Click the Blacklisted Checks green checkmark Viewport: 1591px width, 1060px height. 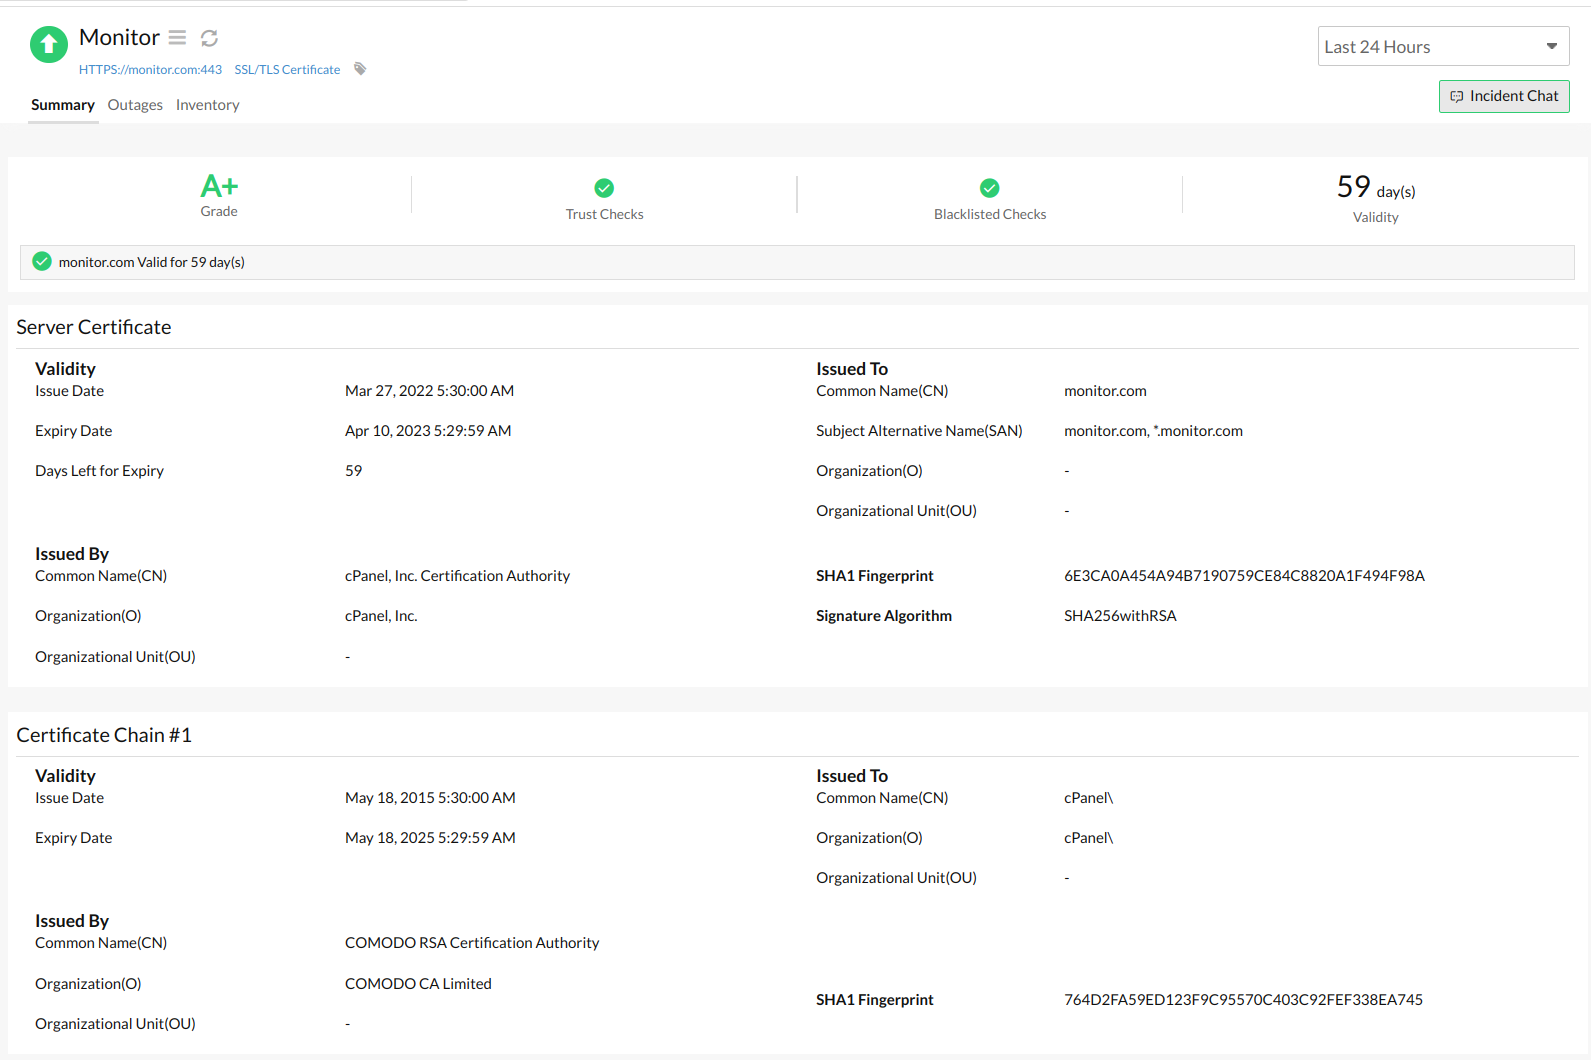point(989,188)
